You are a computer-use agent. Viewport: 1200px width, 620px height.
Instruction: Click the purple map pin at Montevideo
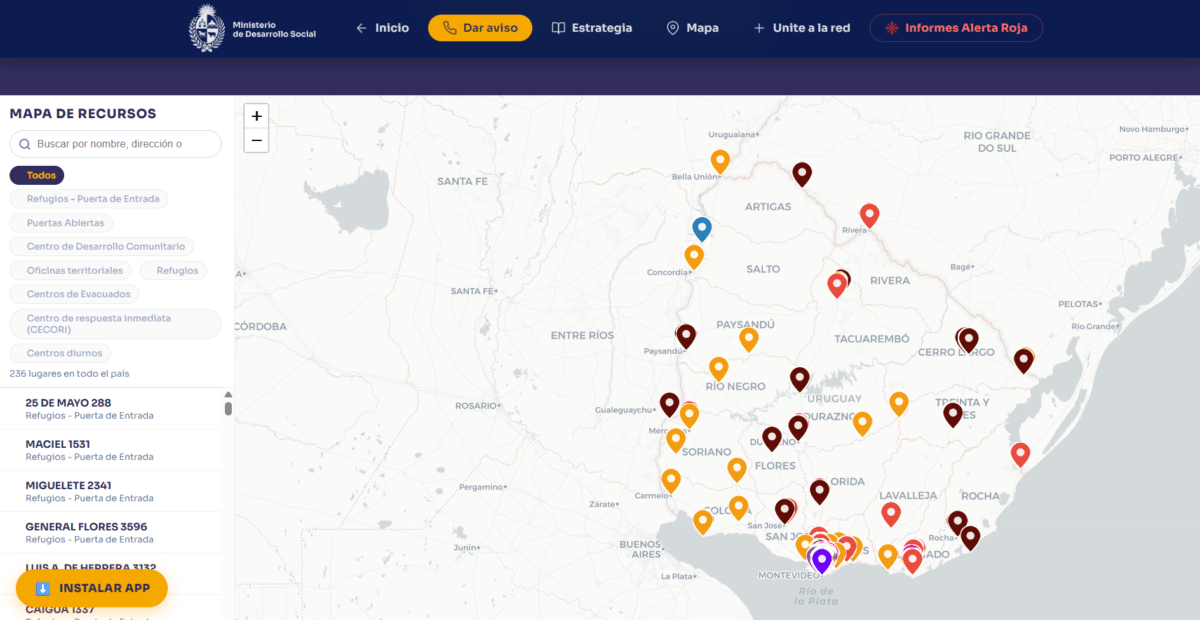822,560
